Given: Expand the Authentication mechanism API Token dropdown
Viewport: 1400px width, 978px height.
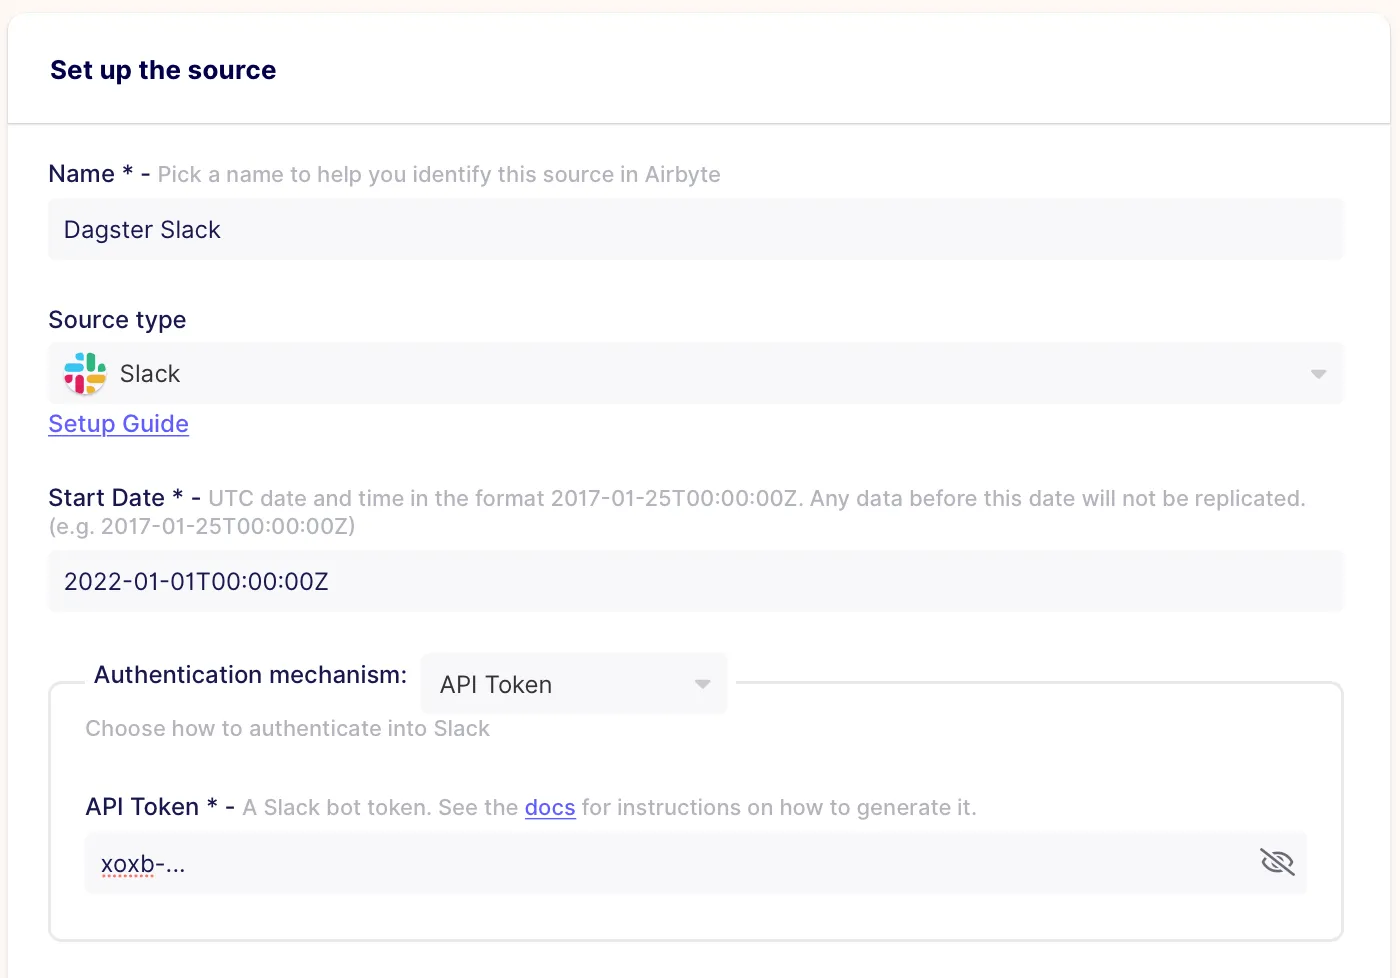Looking at the screenshot, I should pos(574,684).
